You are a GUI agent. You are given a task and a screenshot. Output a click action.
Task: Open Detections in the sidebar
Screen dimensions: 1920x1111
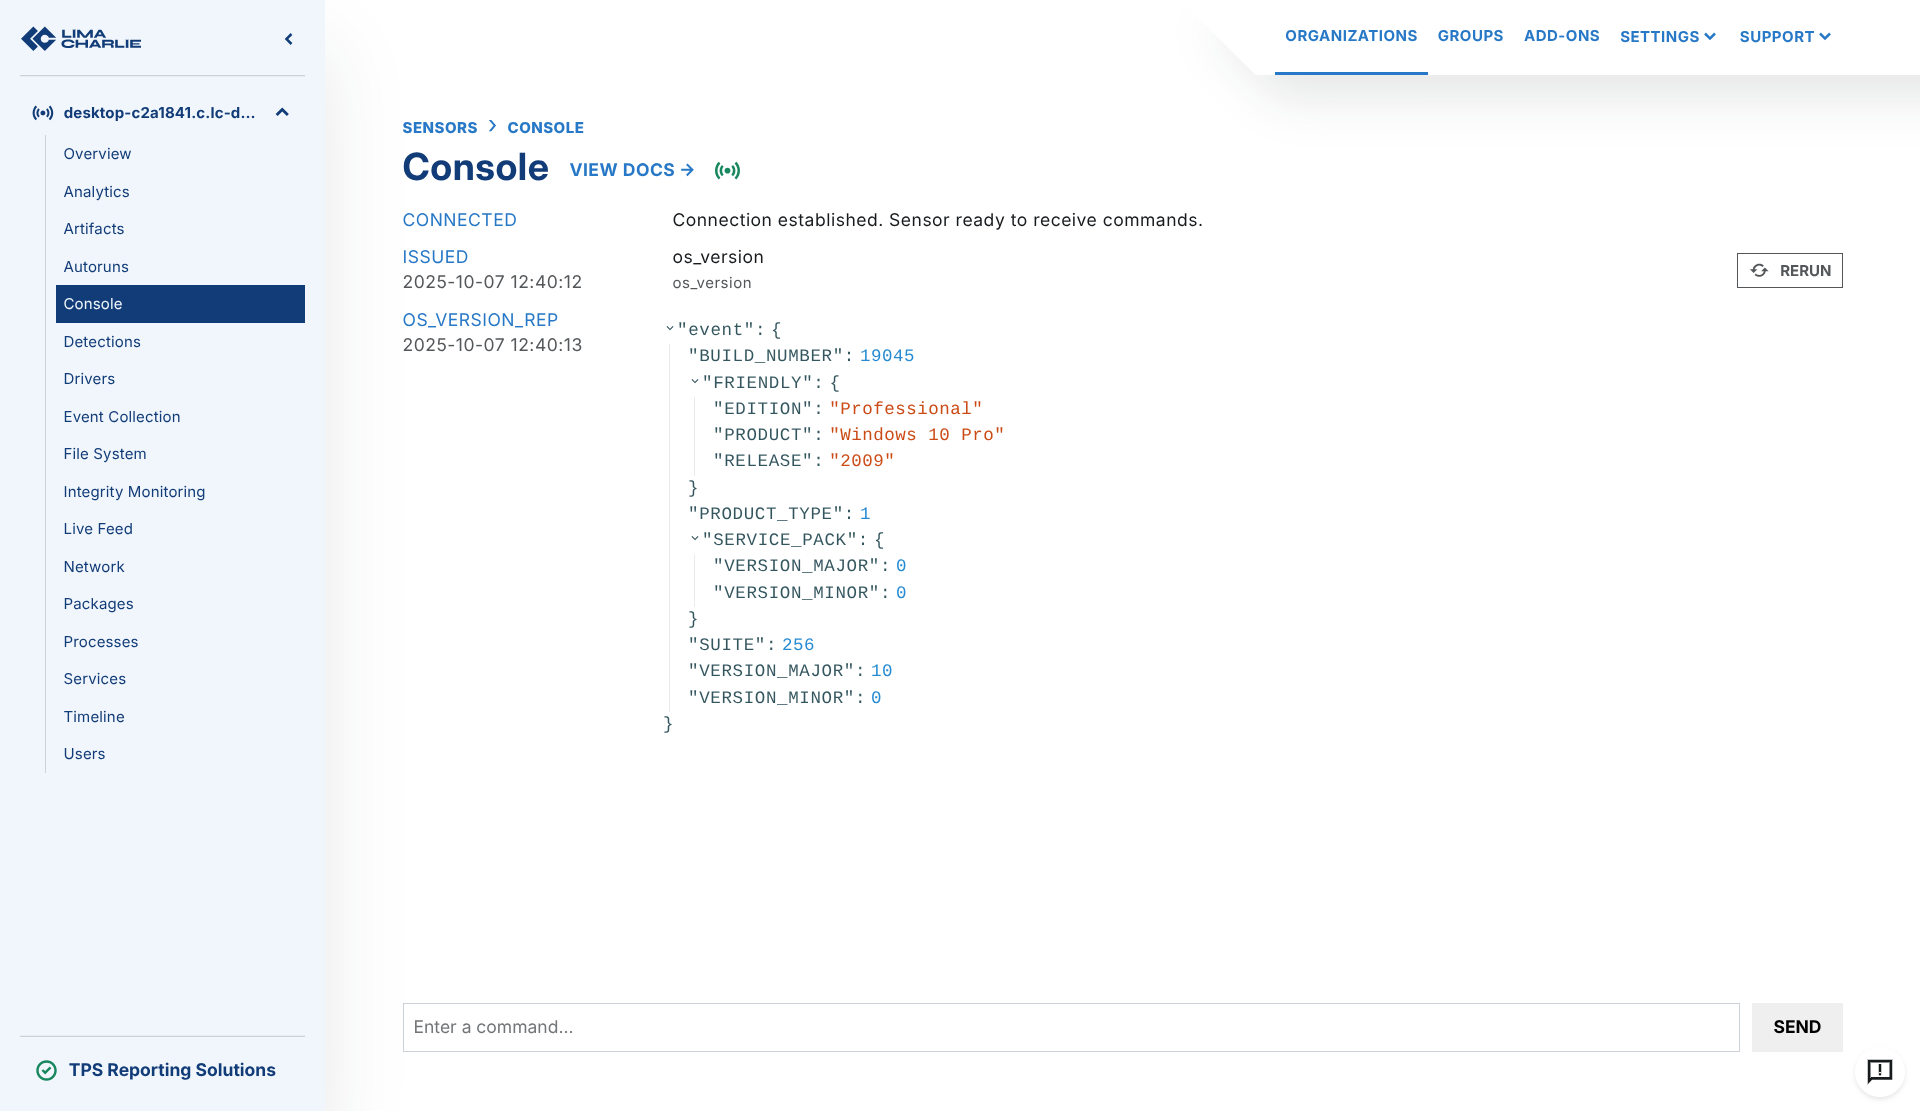point(102,342)
